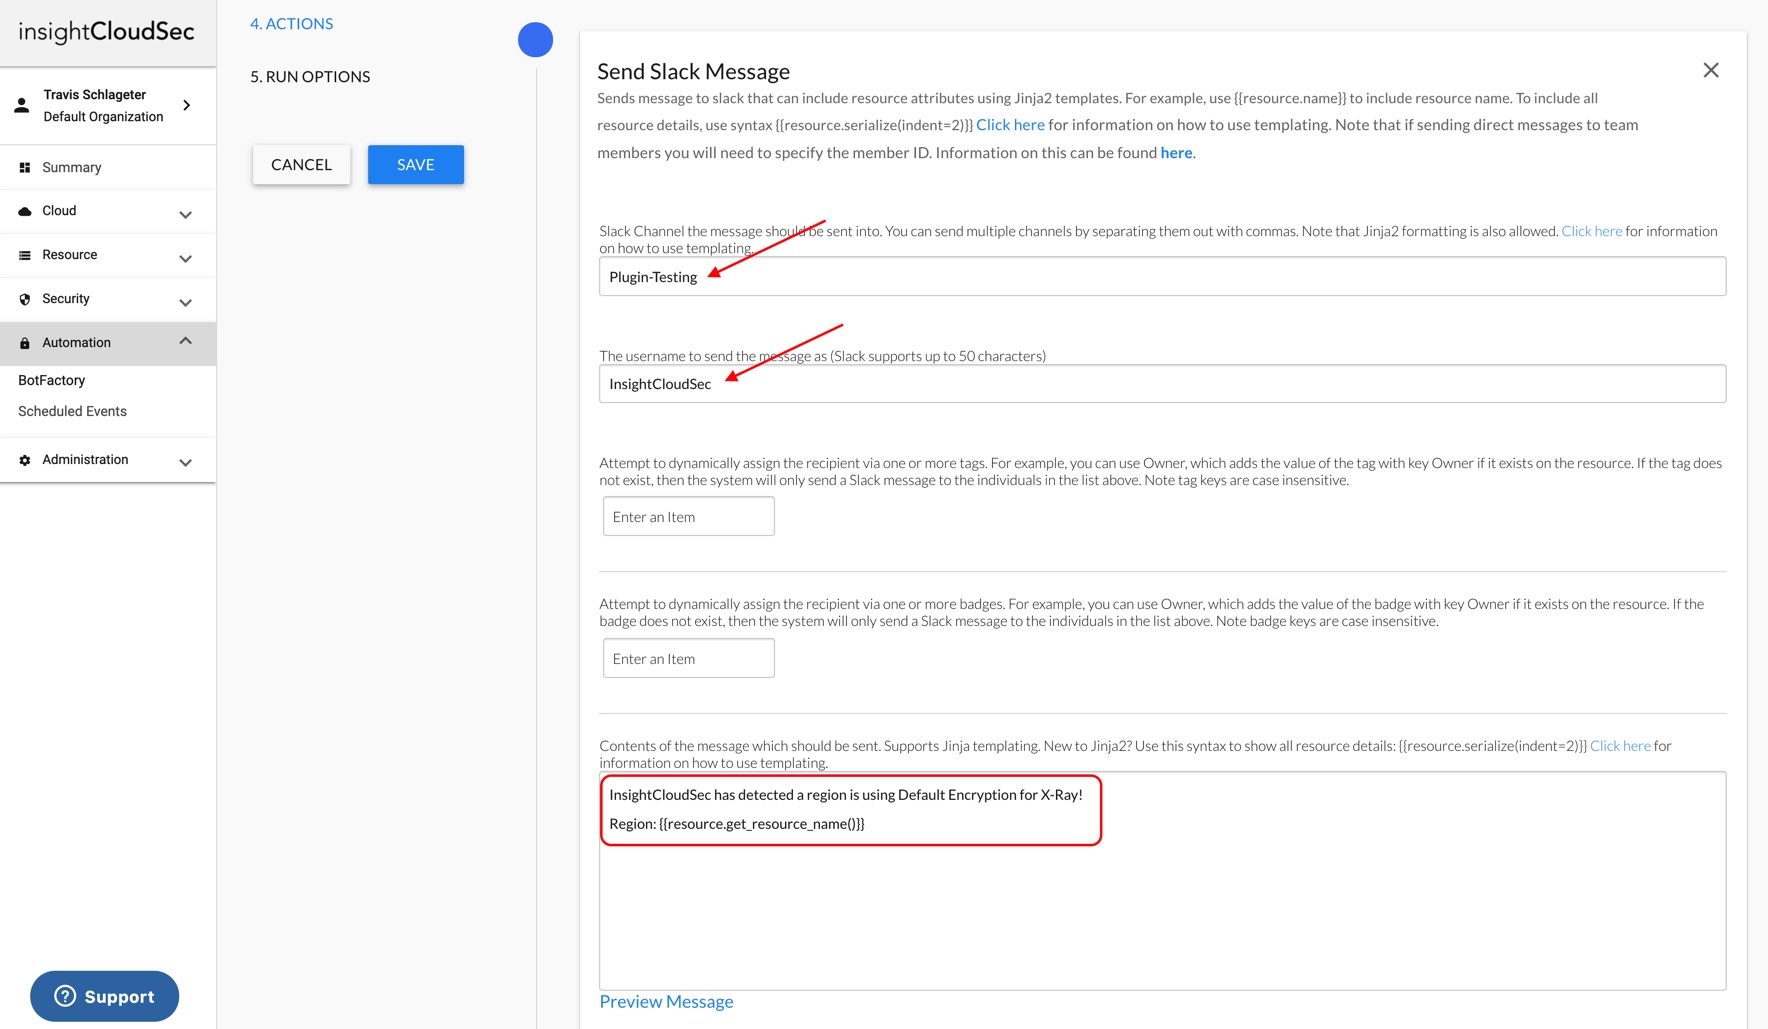Click the username field with InsightCloudSec
This screenshot has height=1029, width=1768.
point(1162,383)
